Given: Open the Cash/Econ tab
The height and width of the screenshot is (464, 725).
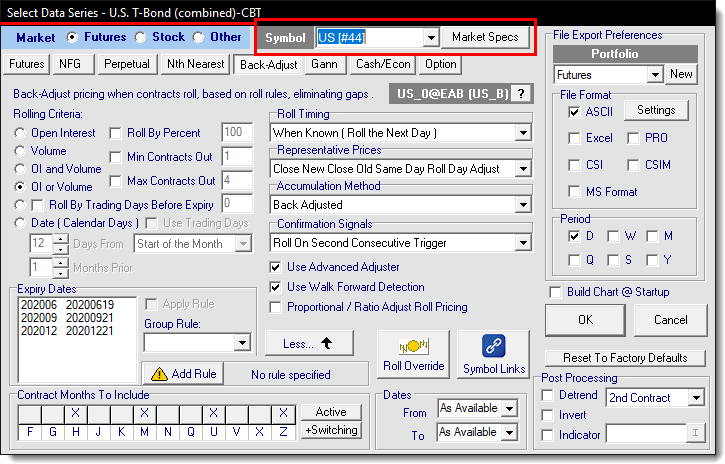Looking at the screenshot, I should coord(382,64).
